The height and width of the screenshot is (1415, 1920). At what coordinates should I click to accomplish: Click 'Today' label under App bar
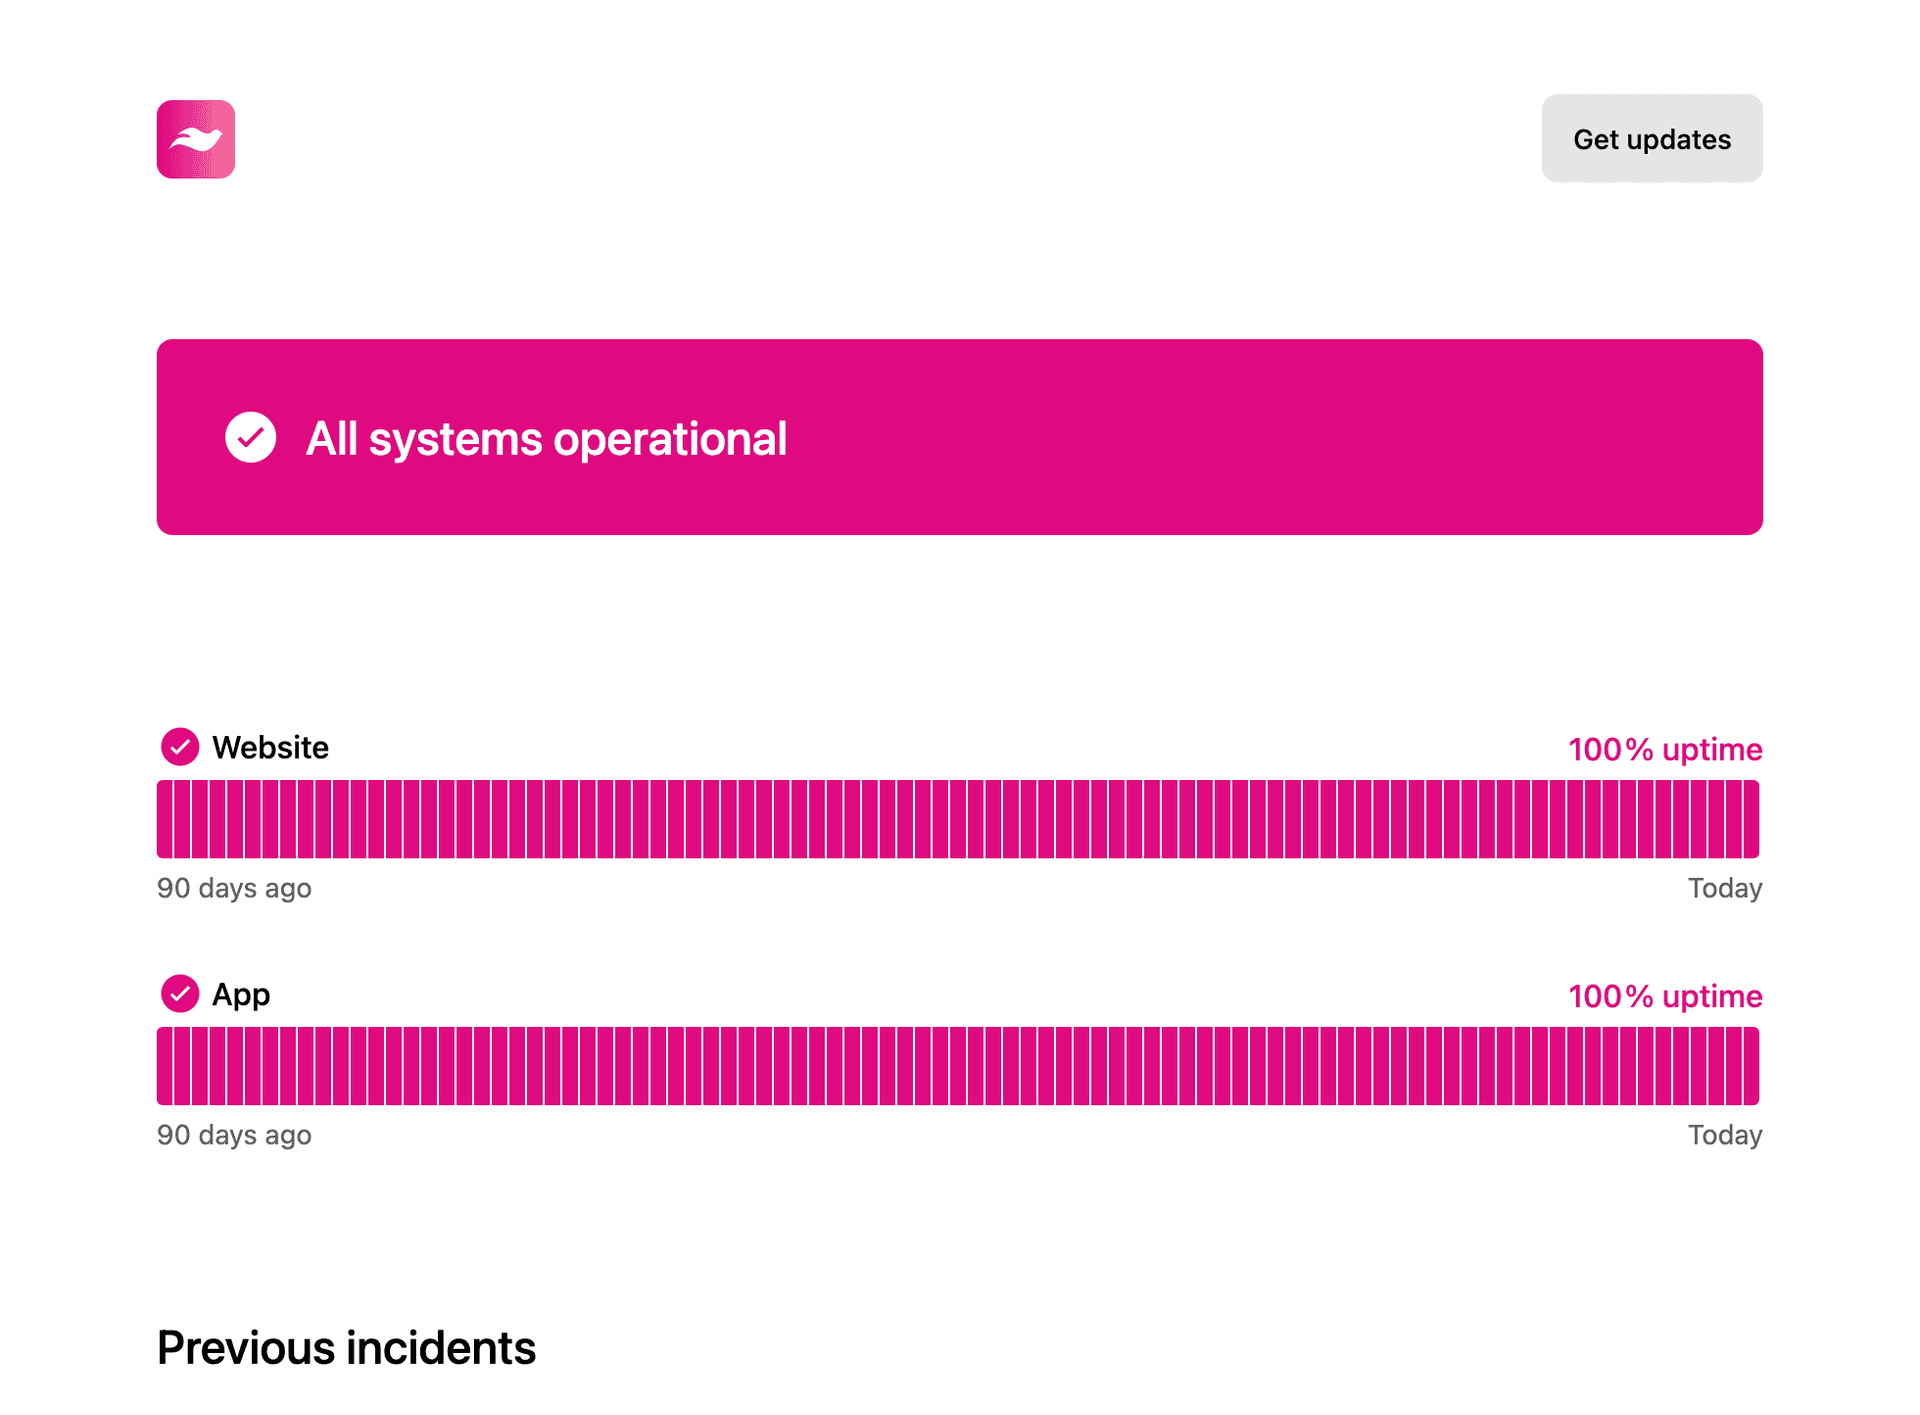(x=1725, y=1135)
